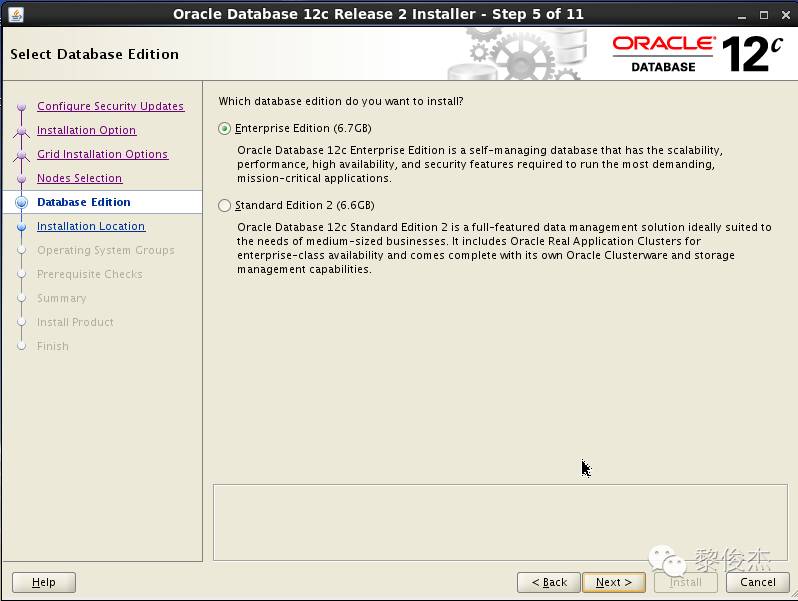Jump to Installation Location step
The width and height of the screenshot is (798, 601).
(x=91, y=226)
